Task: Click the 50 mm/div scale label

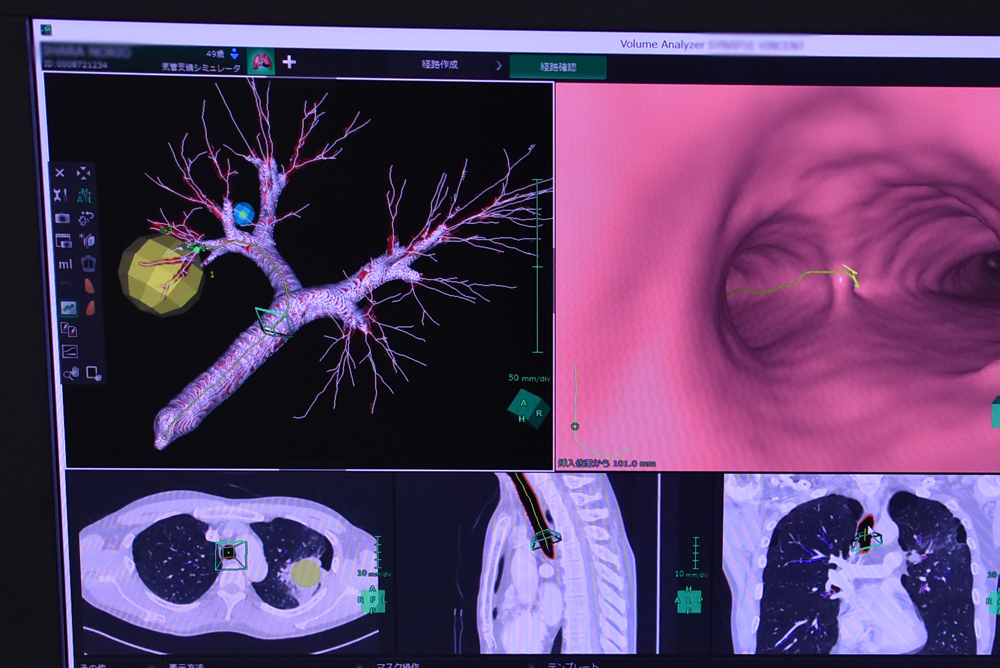Action: 529,378
